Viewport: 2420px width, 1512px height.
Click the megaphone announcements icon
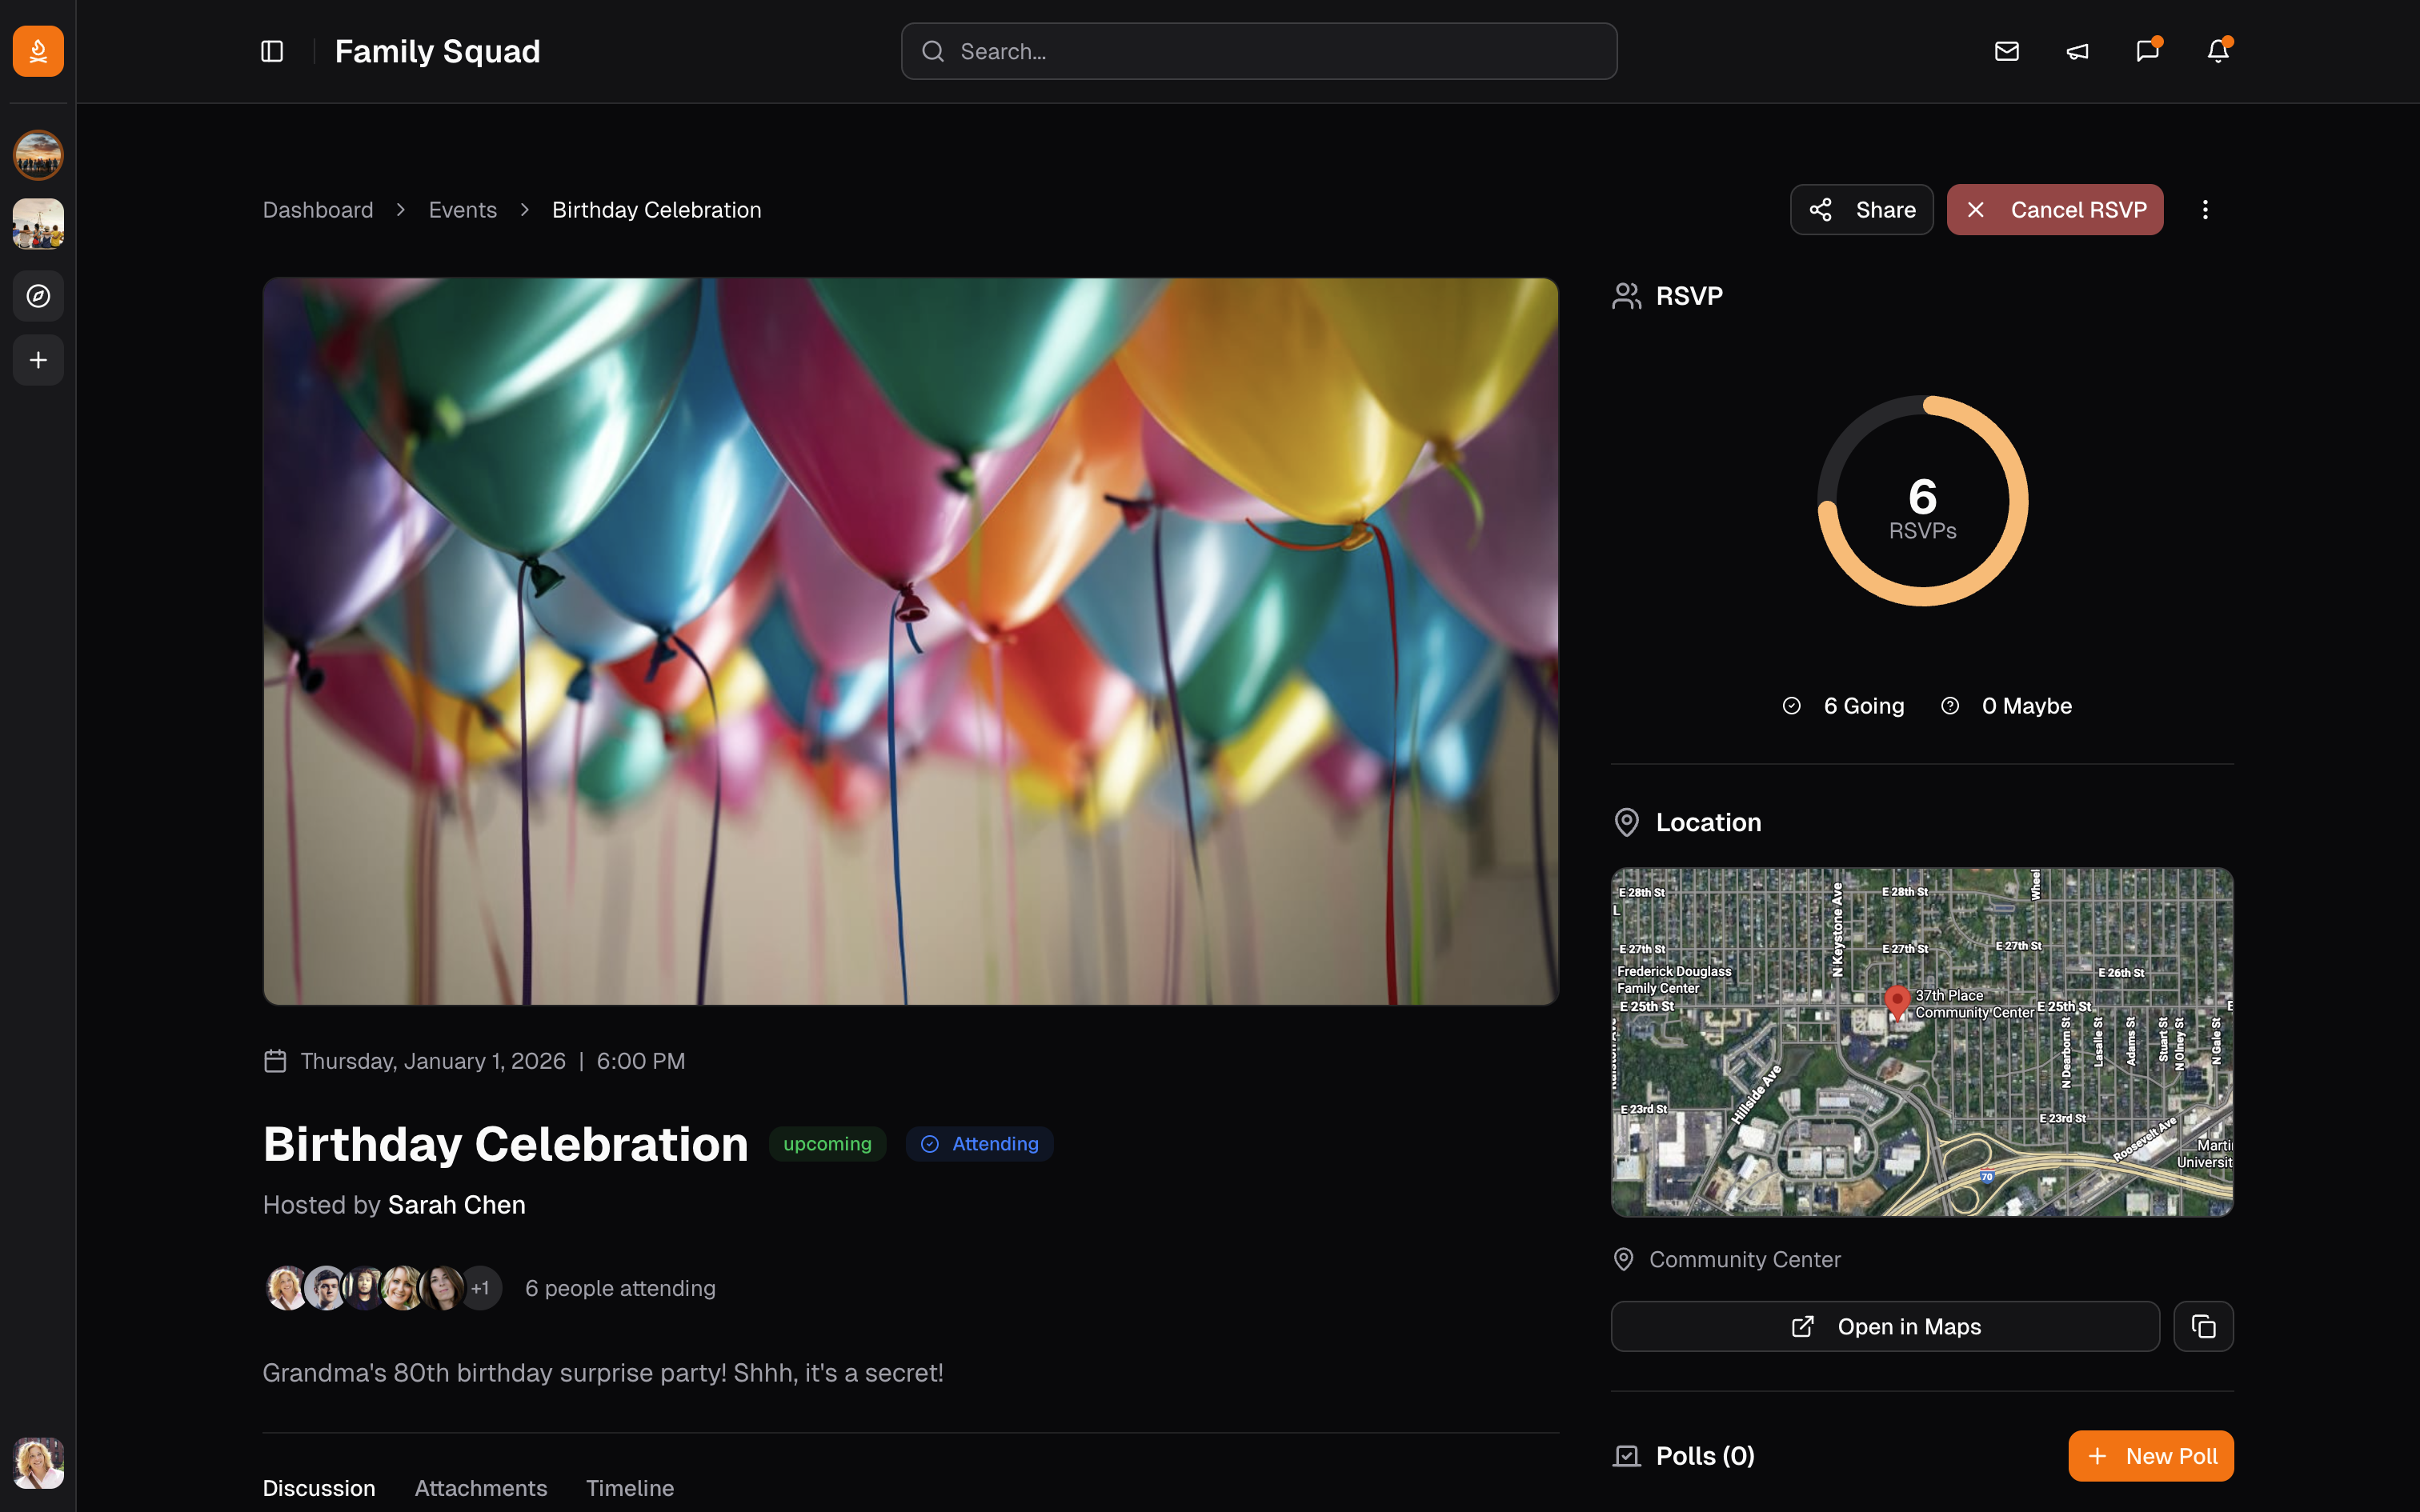coord(2077,51)
